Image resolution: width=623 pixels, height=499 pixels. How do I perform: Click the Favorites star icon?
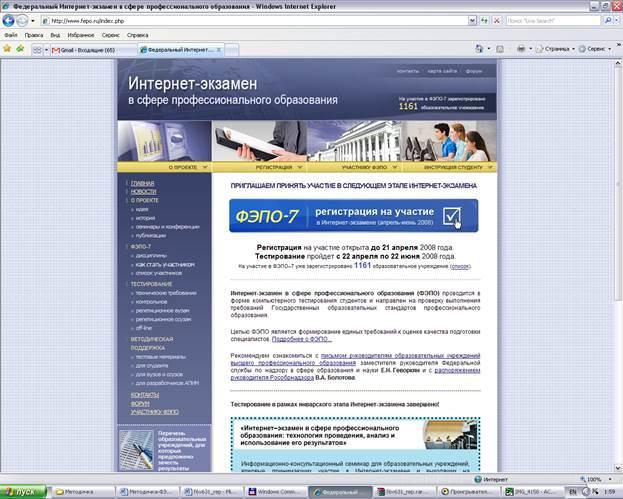(8, 48)
